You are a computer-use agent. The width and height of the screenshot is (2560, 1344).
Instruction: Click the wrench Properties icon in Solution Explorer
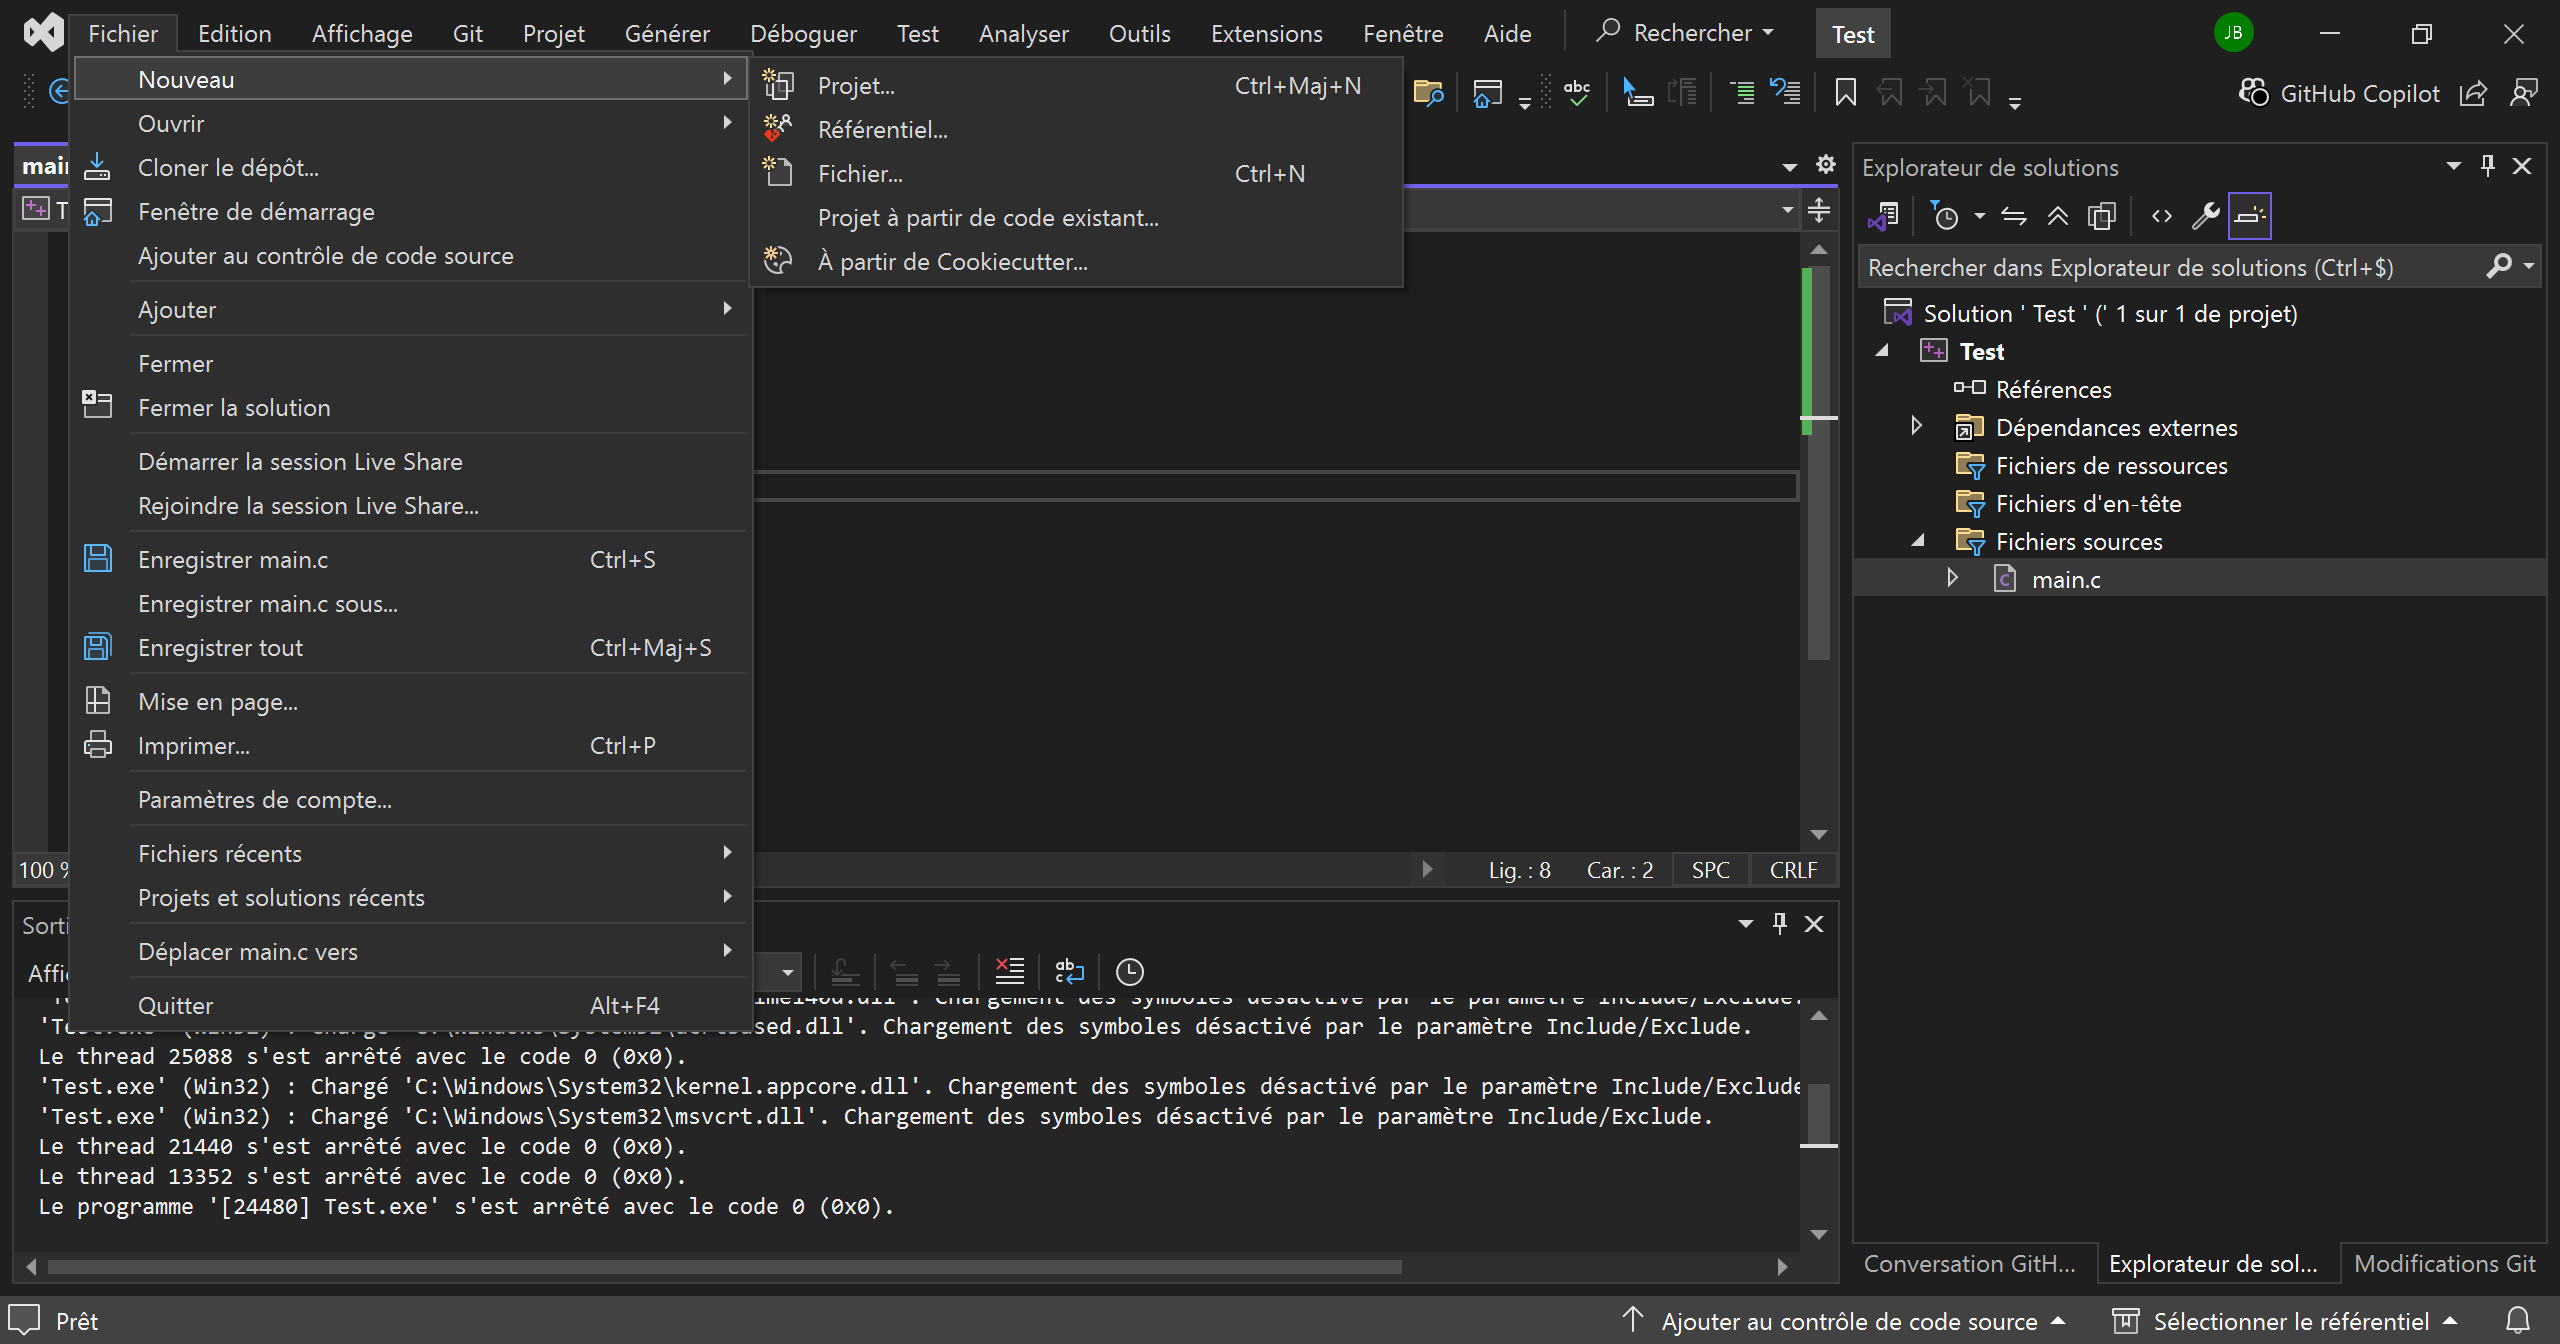2205,216
